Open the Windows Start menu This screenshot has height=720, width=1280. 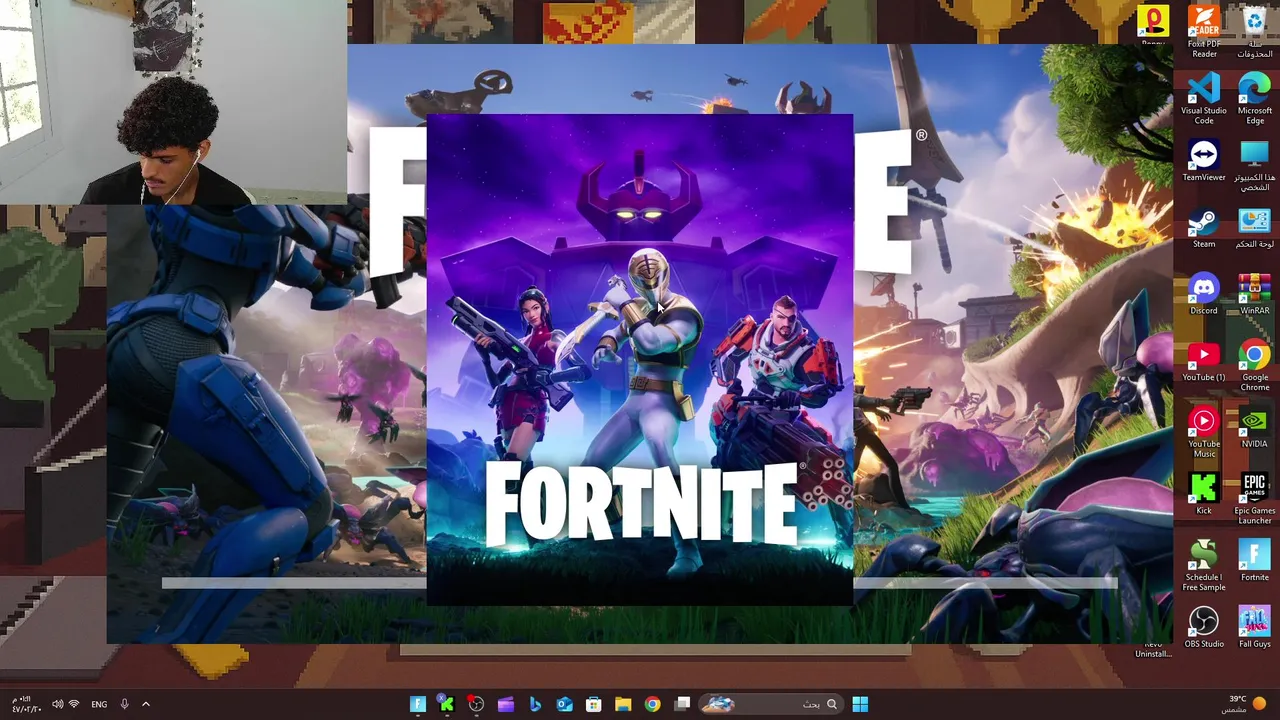pyautogui.click(x=860, y=704)
